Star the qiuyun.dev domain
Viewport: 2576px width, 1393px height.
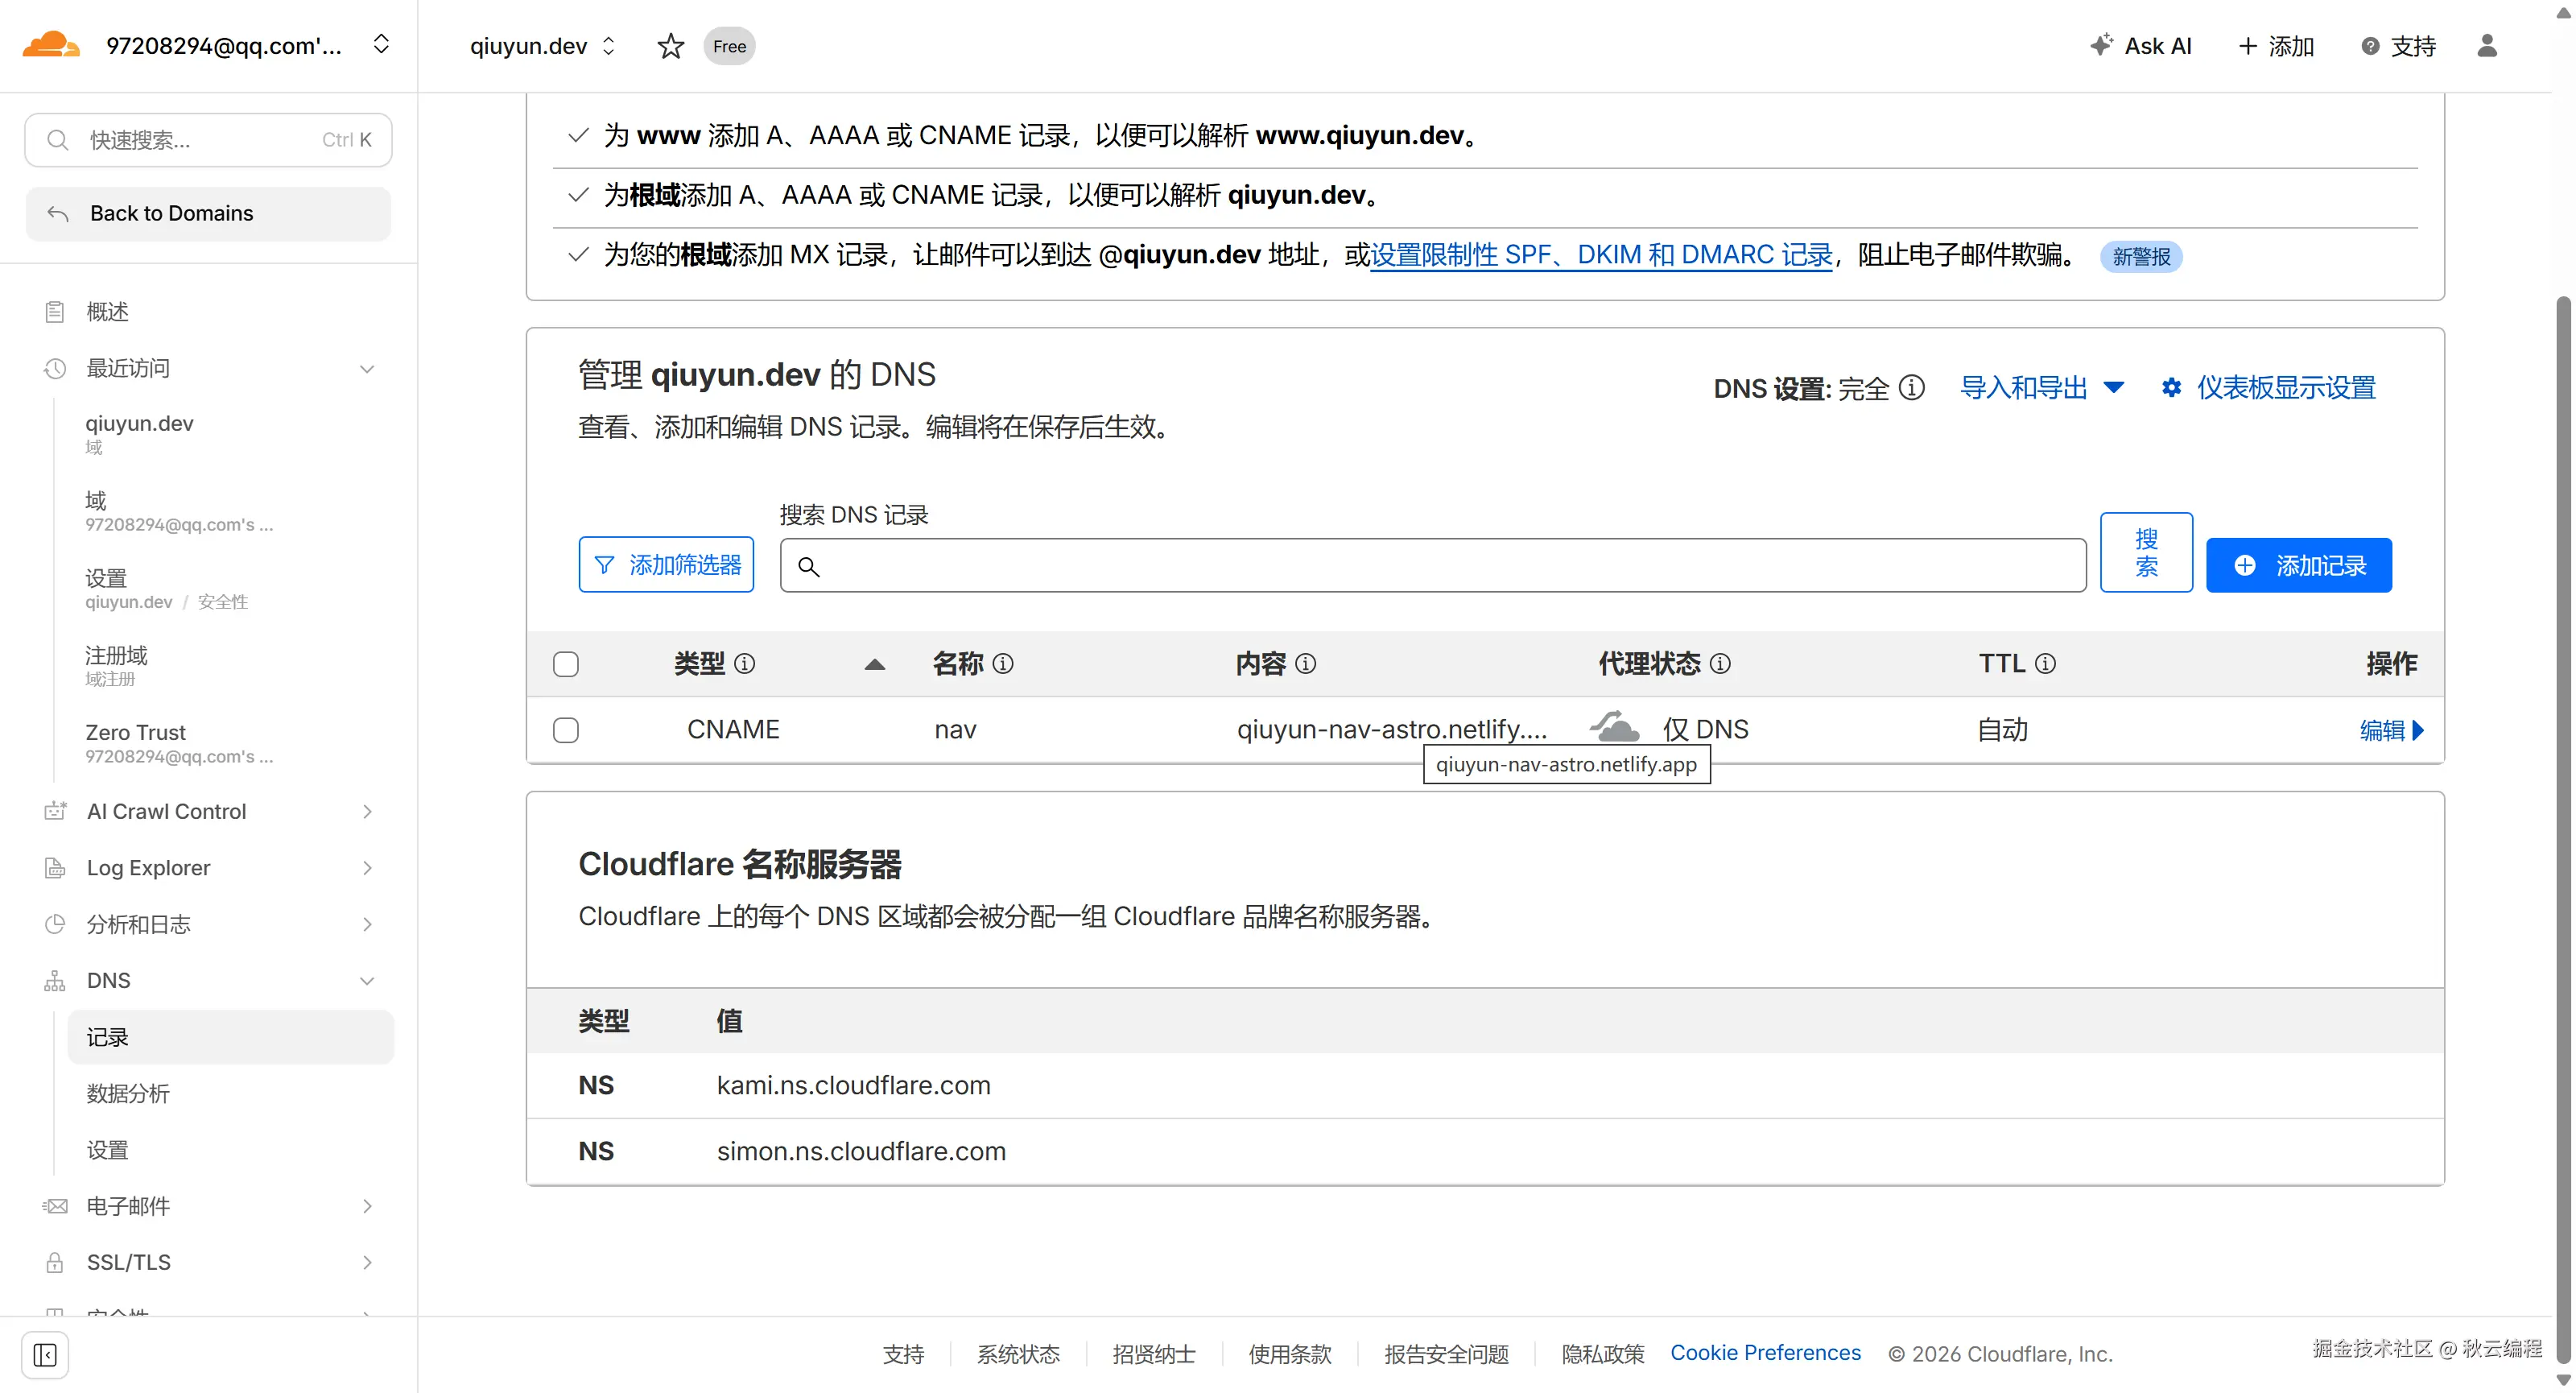670,46
